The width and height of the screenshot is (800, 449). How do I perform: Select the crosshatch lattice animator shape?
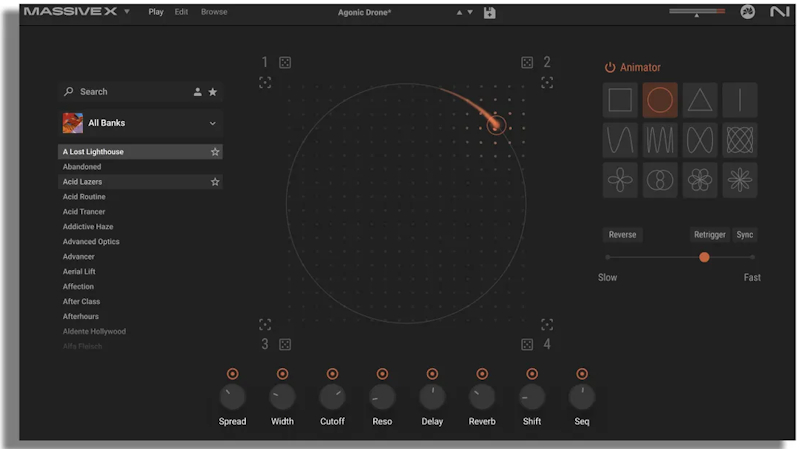[740, 140]
